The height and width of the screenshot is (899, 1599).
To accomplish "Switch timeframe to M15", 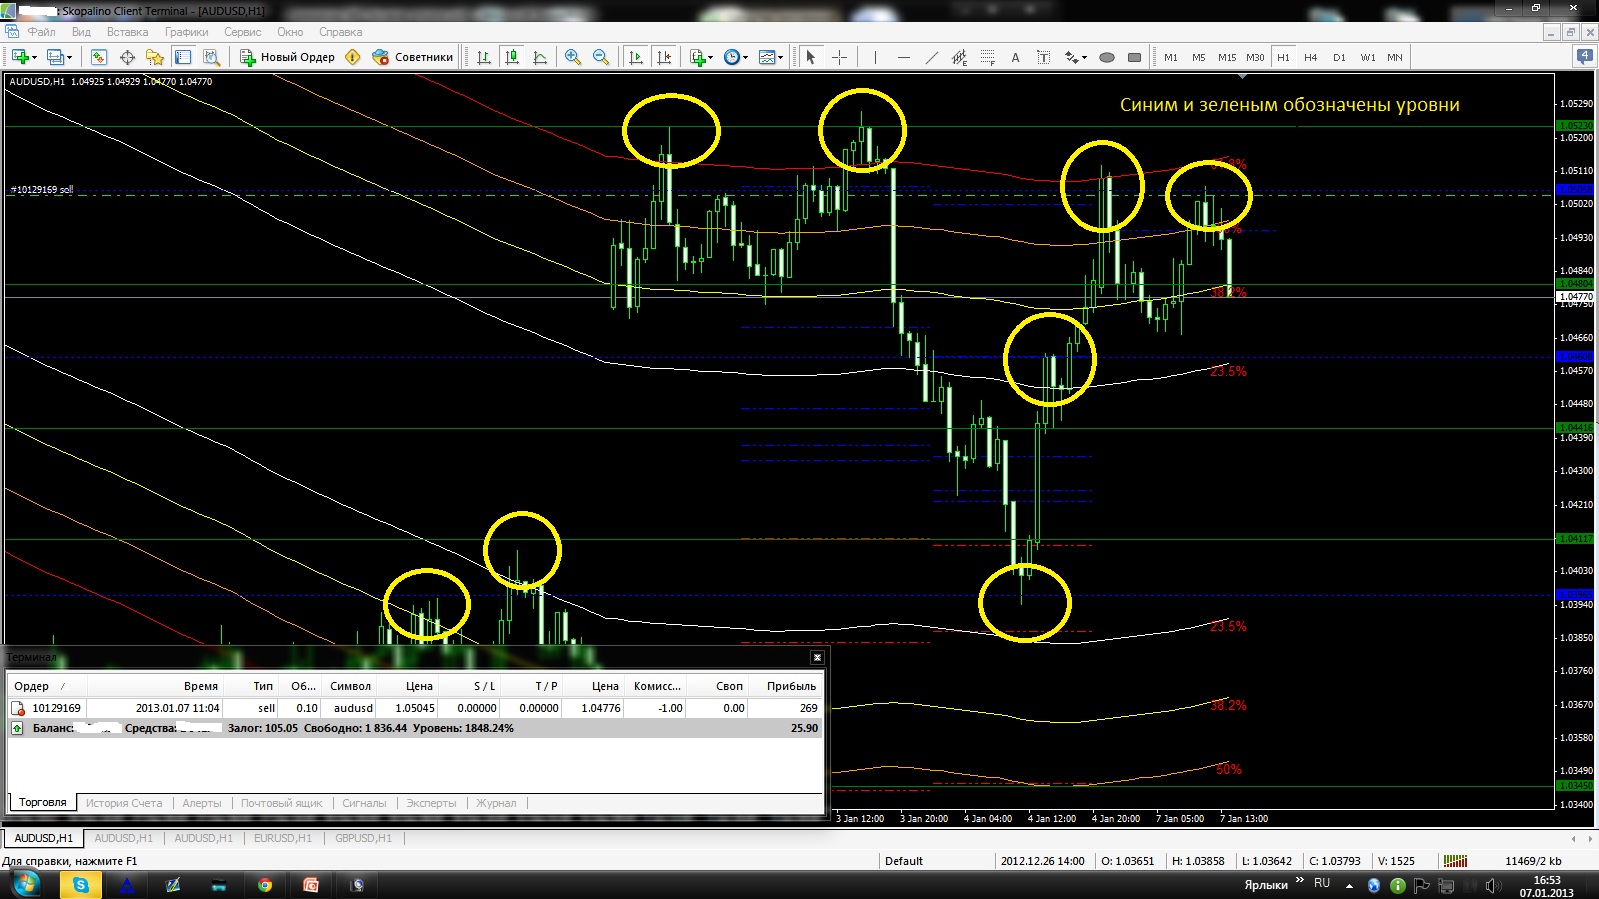I will tap(1227, 57).
